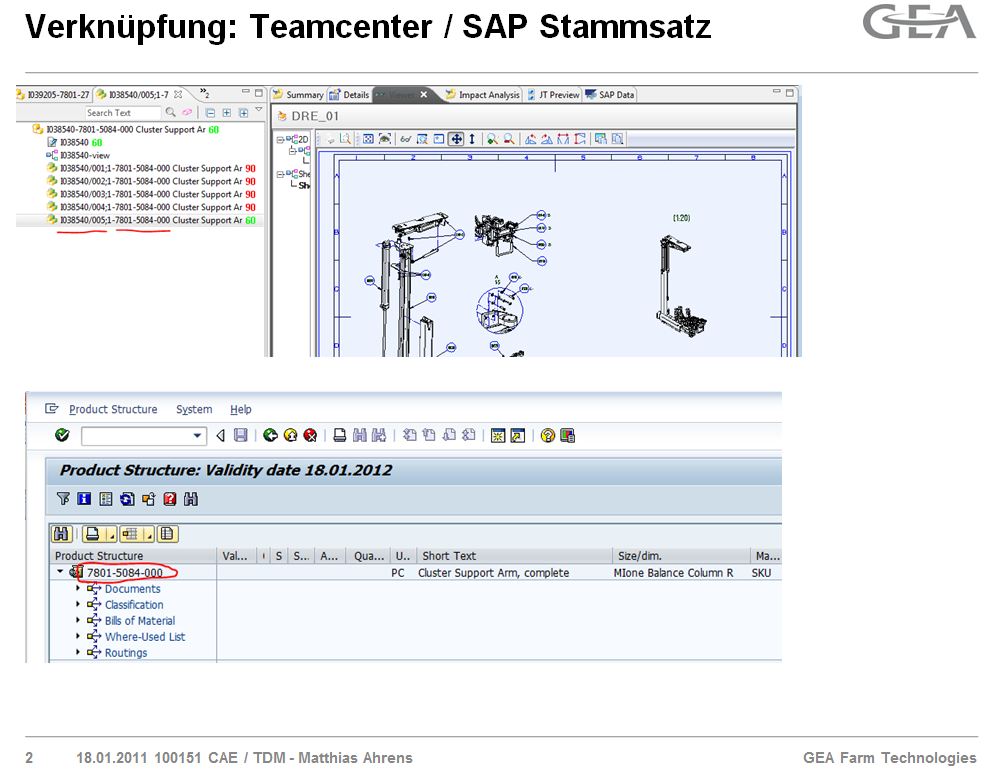Image resolution: width=993 pixels, height=774 pixels.
Task: Click the Create New Session icon
Action: click(498, 435)
